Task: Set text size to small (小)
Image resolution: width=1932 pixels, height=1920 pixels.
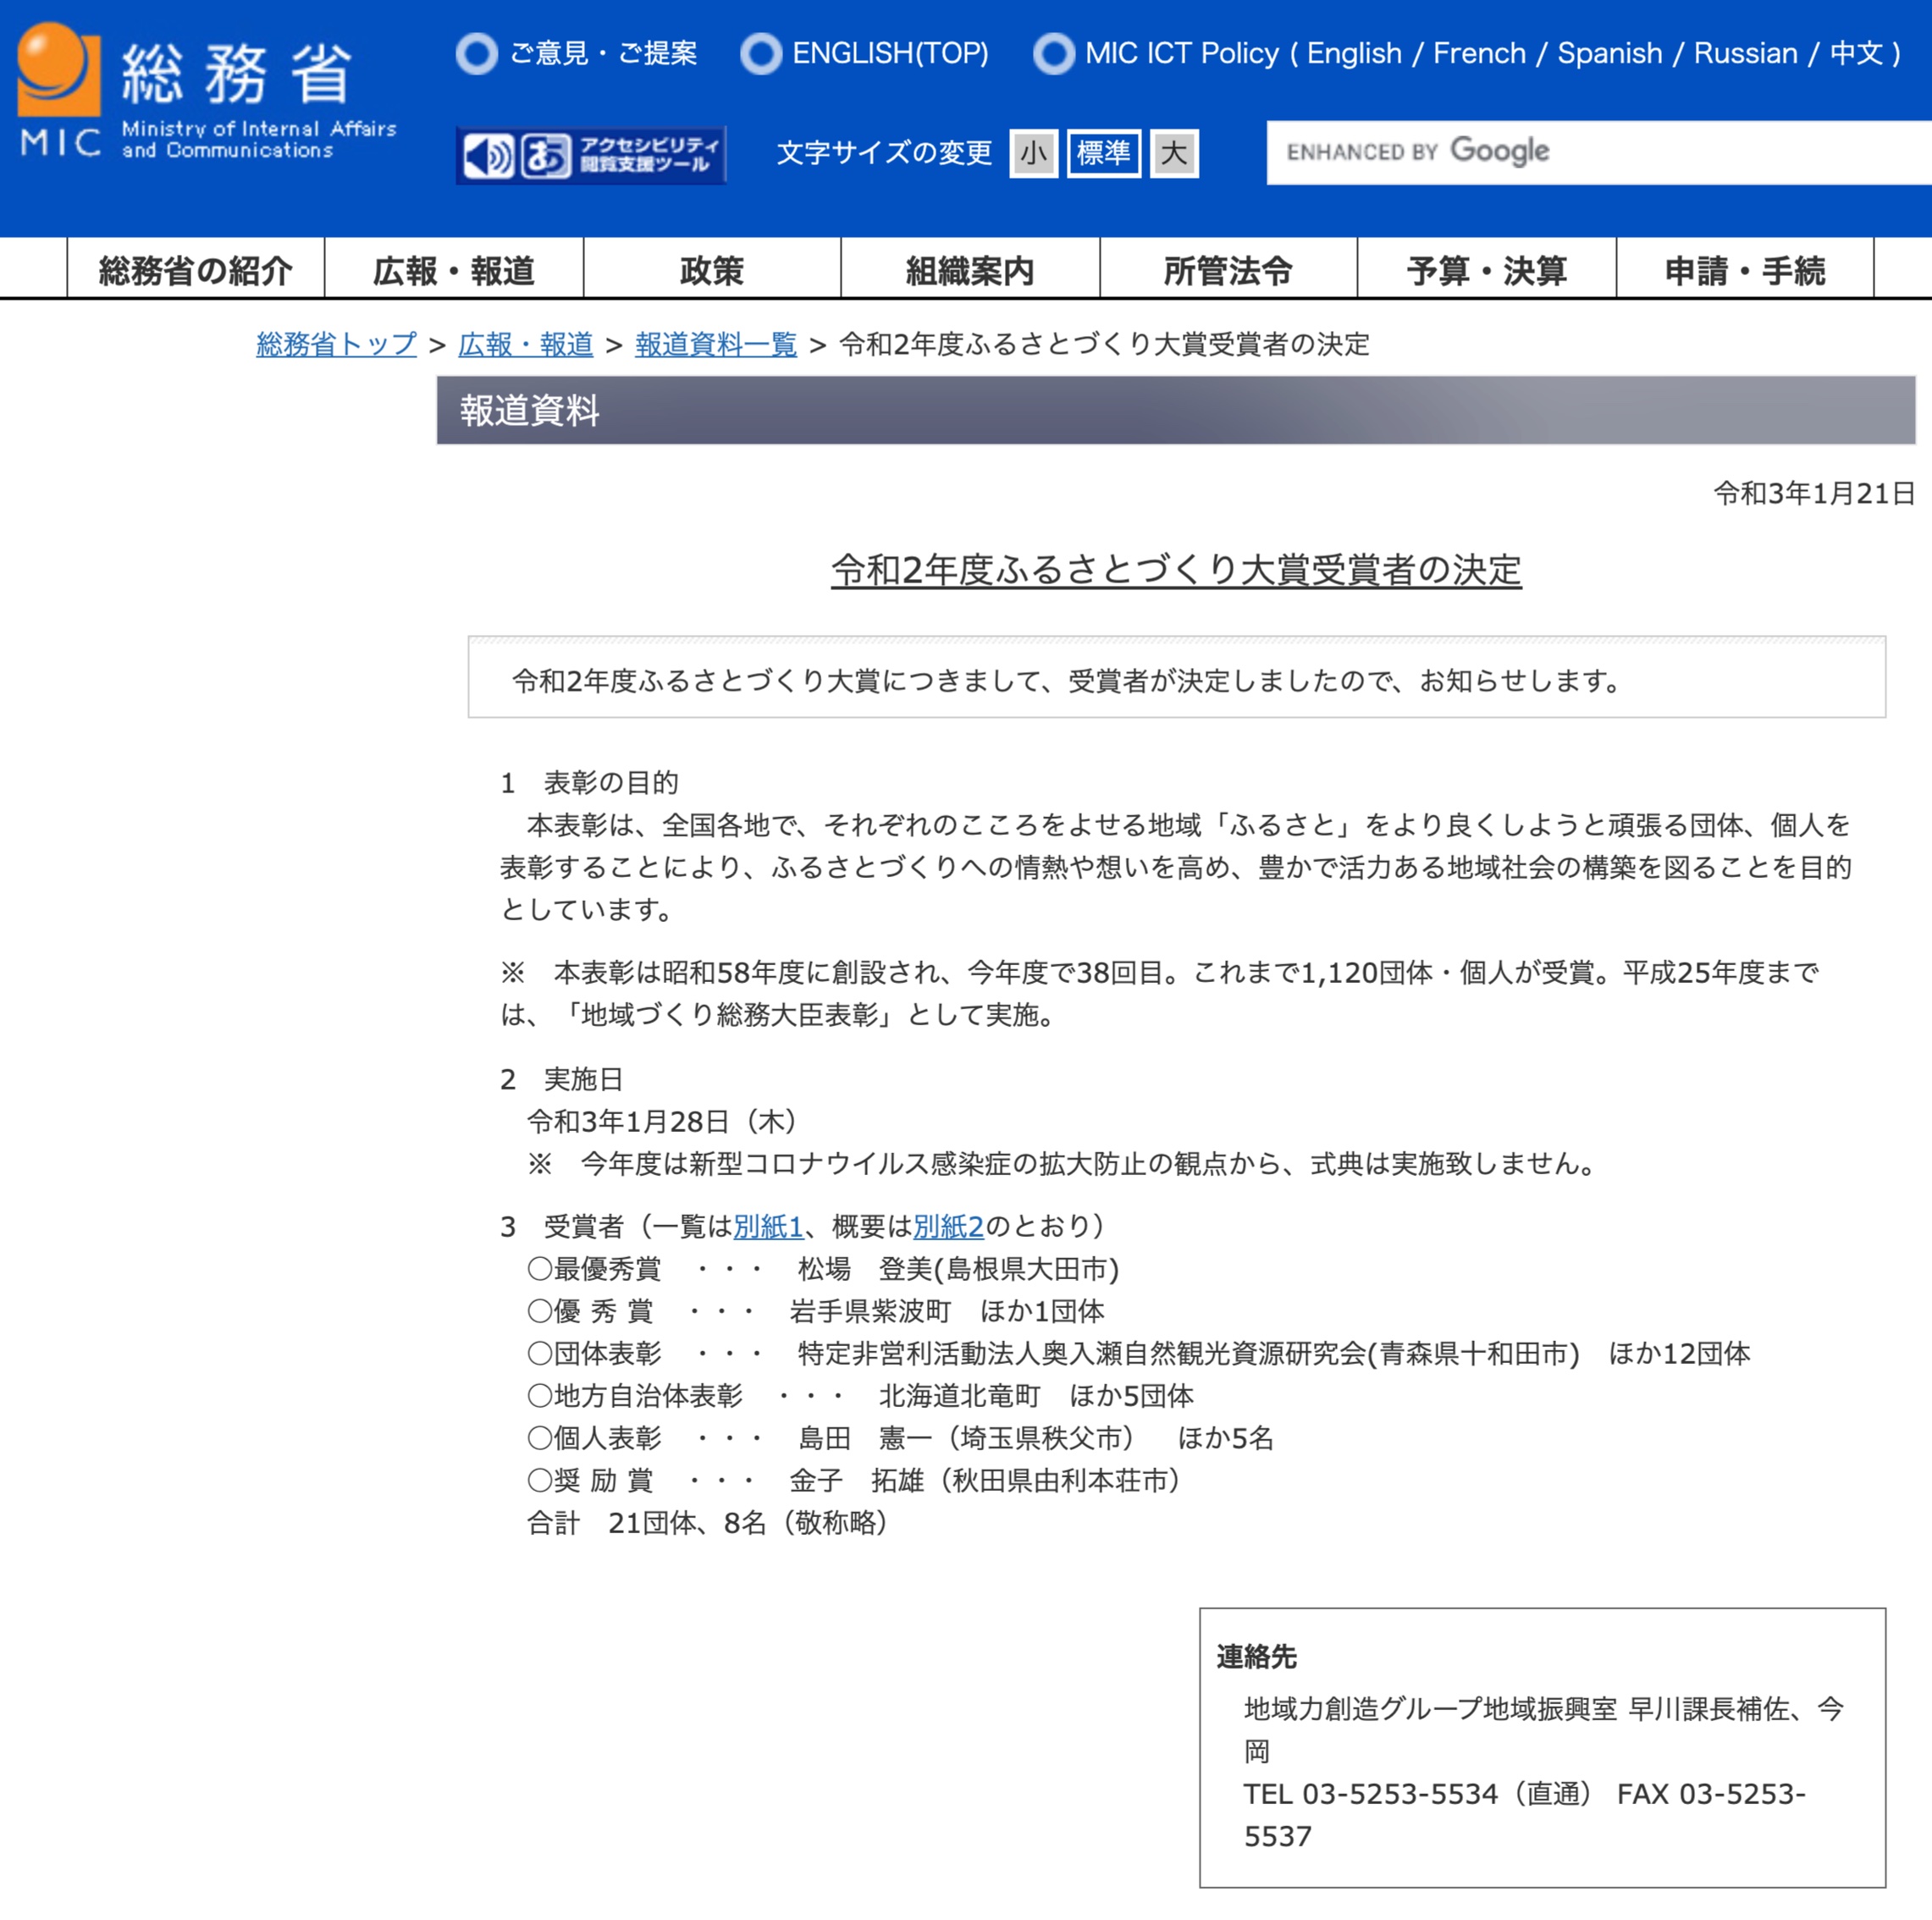Action: tap(1032, 153)
